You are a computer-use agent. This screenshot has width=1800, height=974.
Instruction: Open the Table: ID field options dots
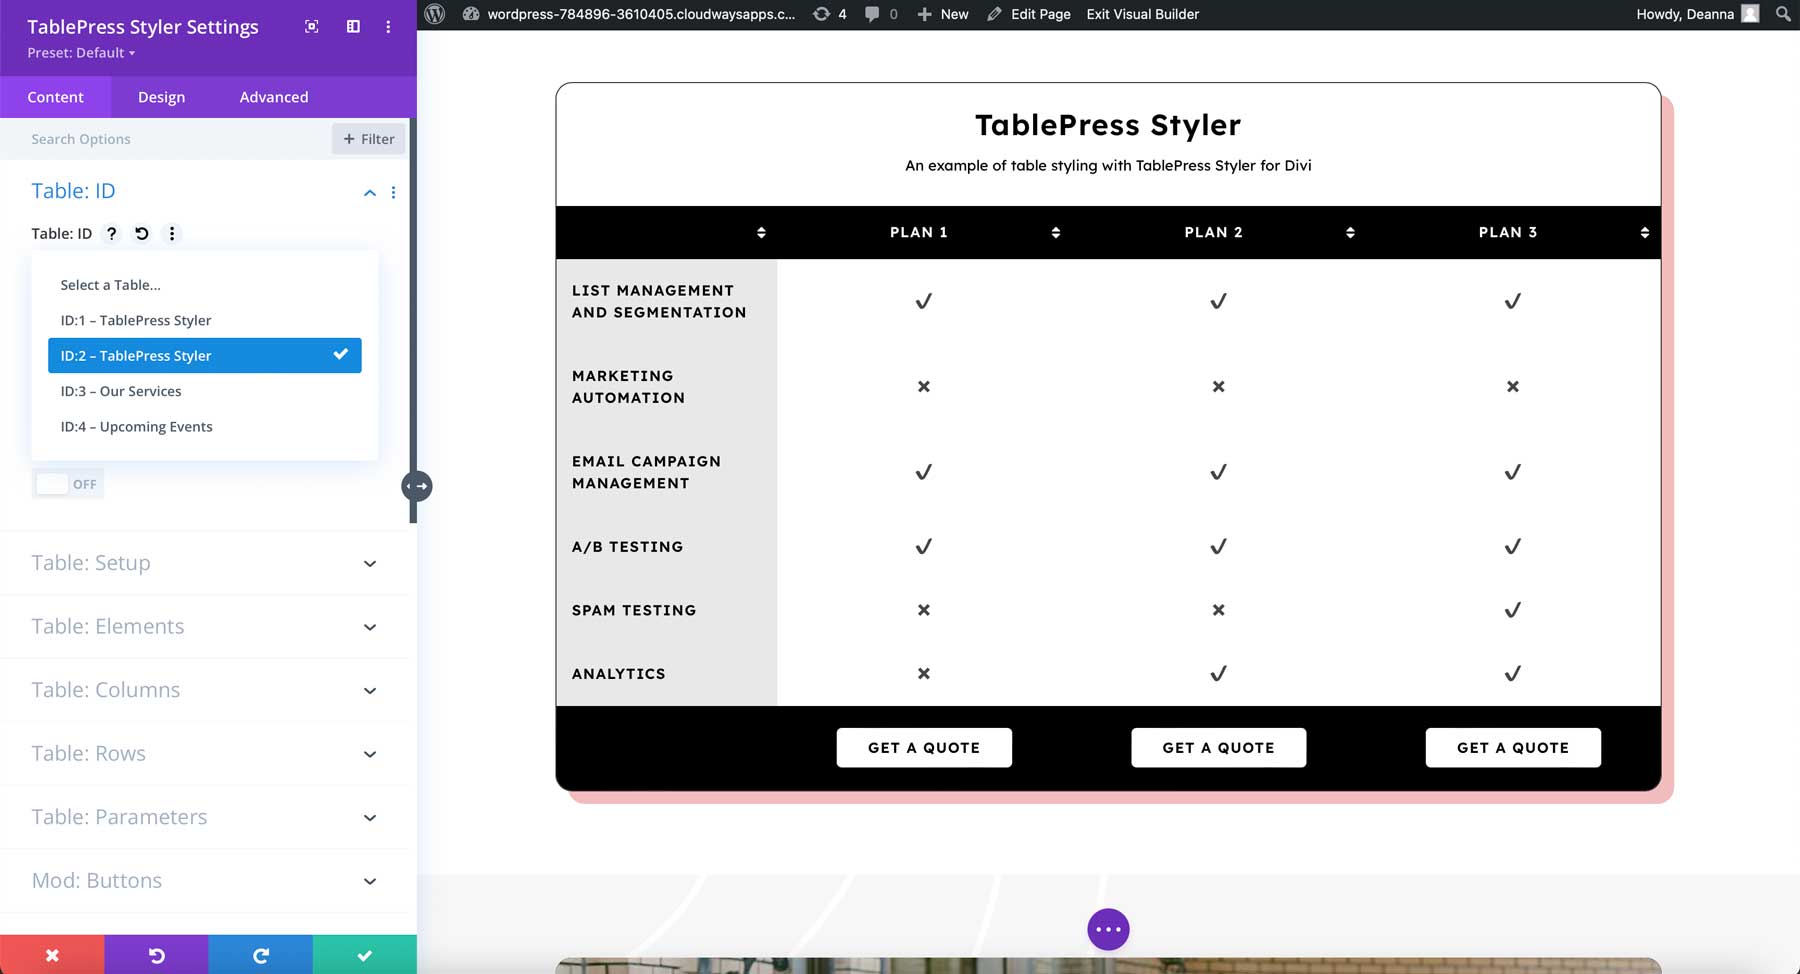[172, 233]
